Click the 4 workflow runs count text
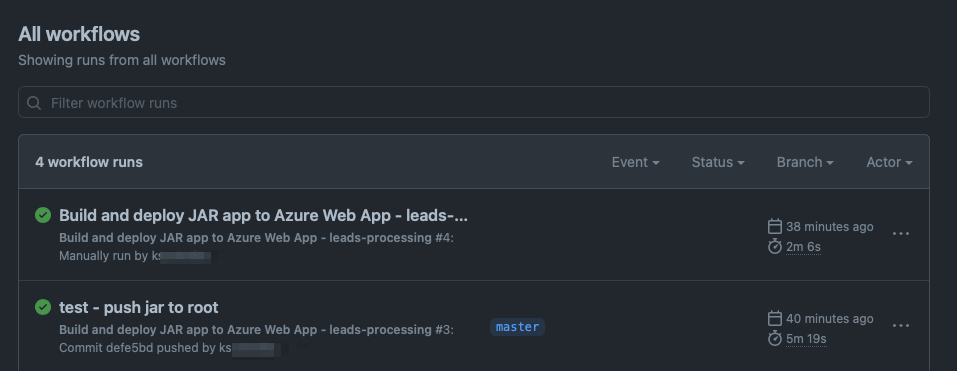This screenshot has height=371, width=957. coord(89,162)
